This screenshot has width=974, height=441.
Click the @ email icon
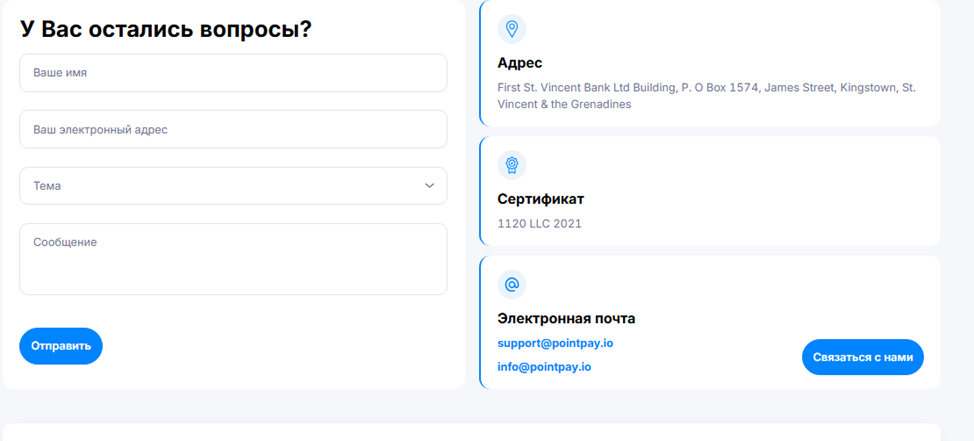(x=512, y=285)
